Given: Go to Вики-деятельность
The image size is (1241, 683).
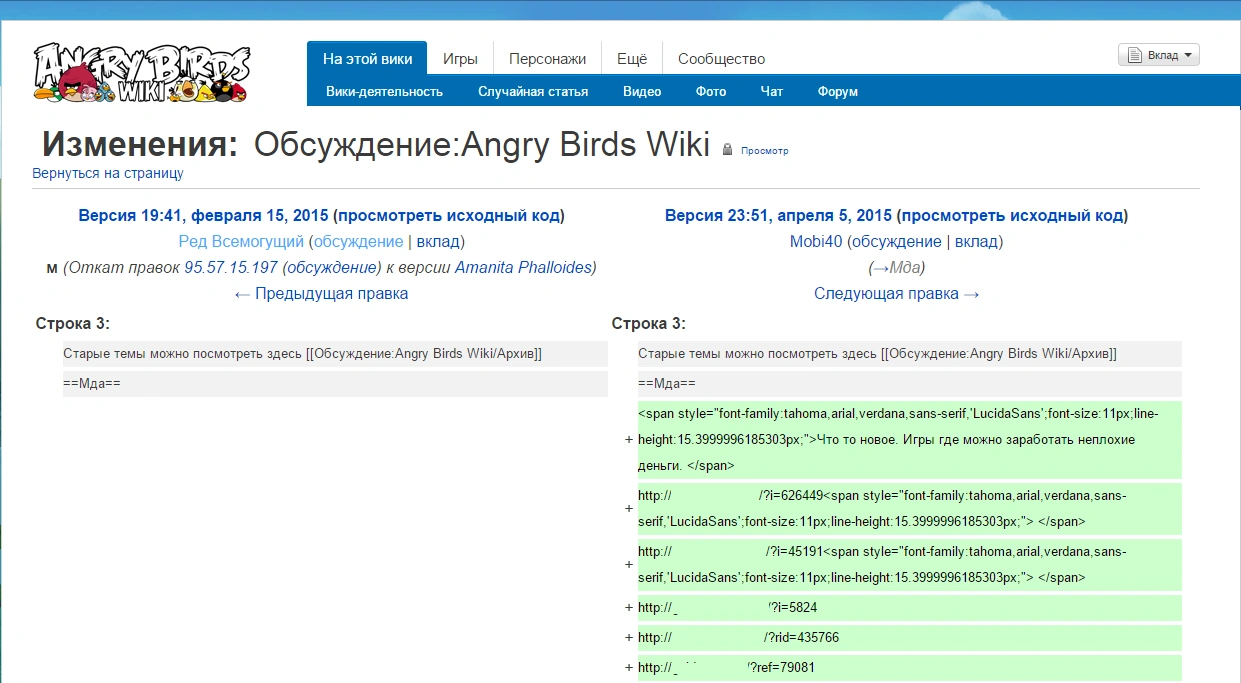Looking at the screenshot, I should [384, 91].
